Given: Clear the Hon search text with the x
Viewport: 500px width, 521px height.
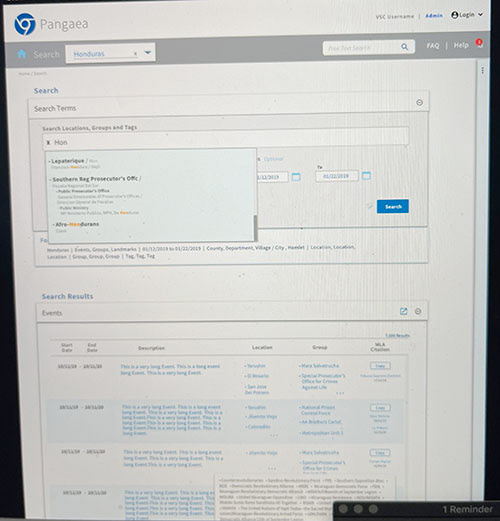Looking at the screenshot, I should point(48,143).
